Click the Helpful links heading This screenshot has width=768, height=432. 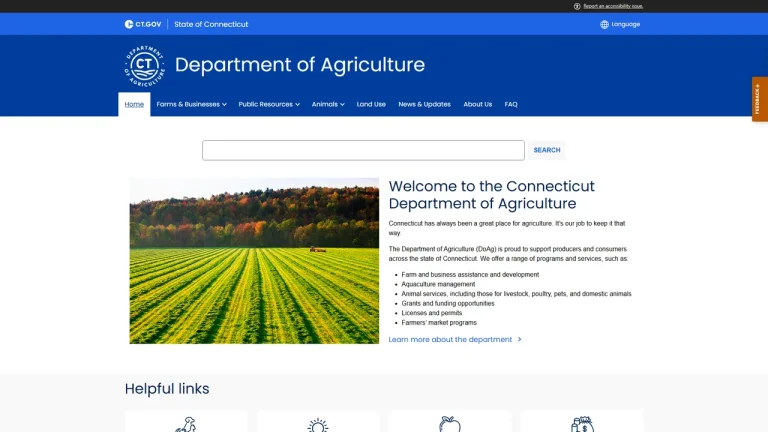(x=167, y=388)
